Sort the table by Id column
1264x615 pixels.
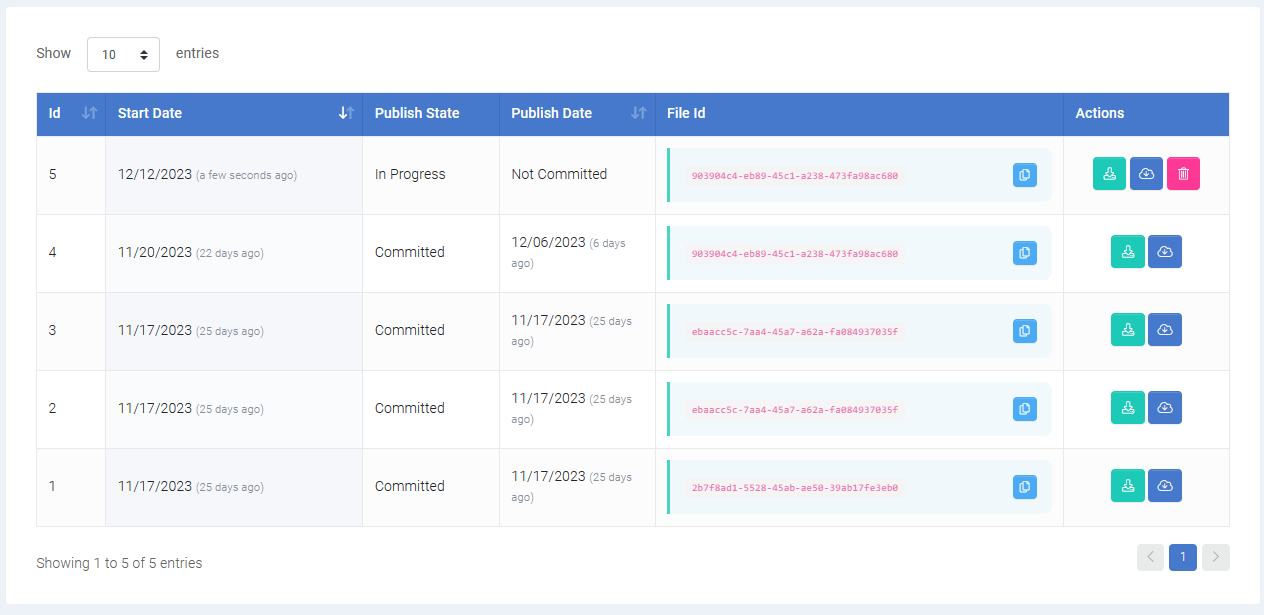71,114
